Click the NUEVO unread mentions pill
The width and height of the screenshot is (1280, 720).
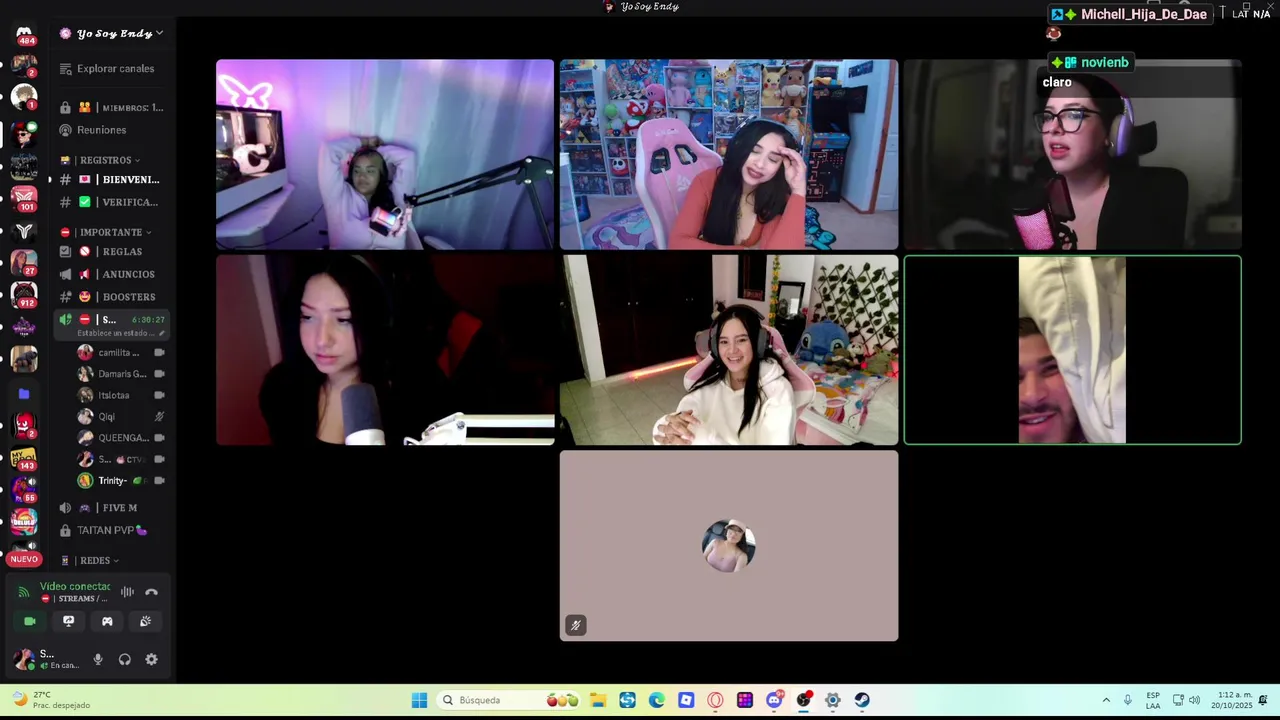(24, 559)
